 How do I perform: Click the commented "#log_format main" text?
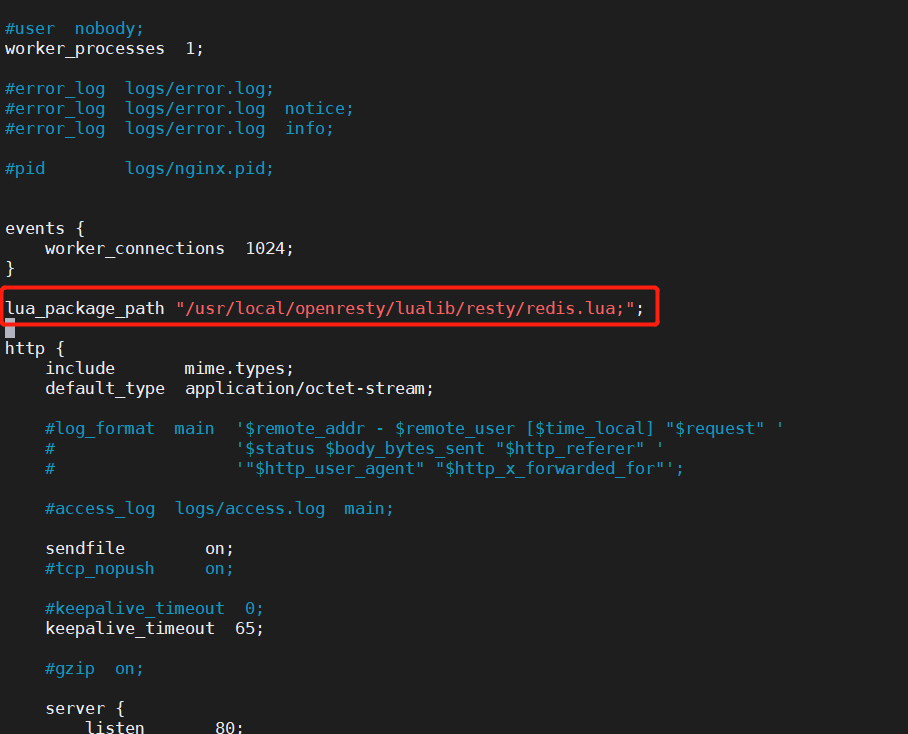(130, 428)
